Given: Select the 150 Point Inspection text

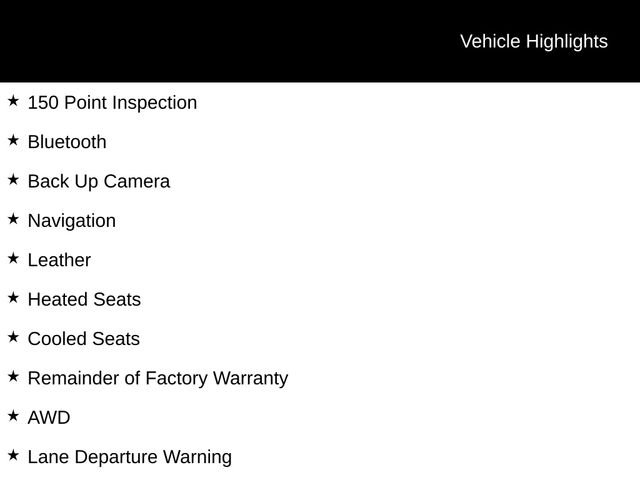Looking at the screenshot, I should 112,103.
